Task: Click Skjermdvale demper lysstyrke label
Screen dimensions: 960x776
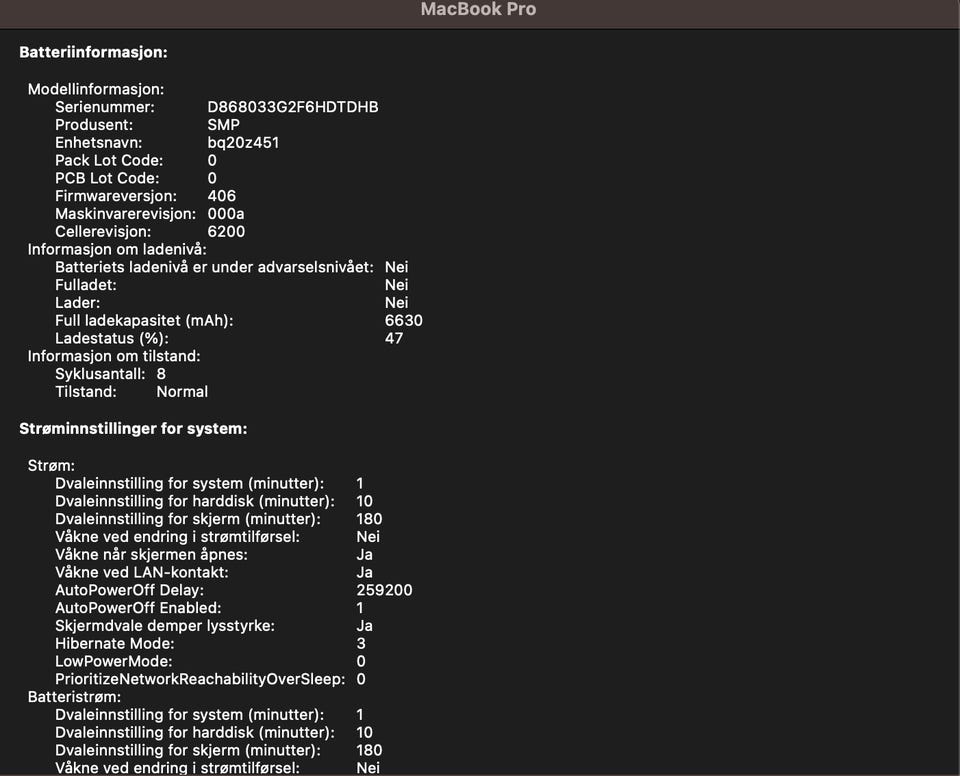Action: pos(165,625)
